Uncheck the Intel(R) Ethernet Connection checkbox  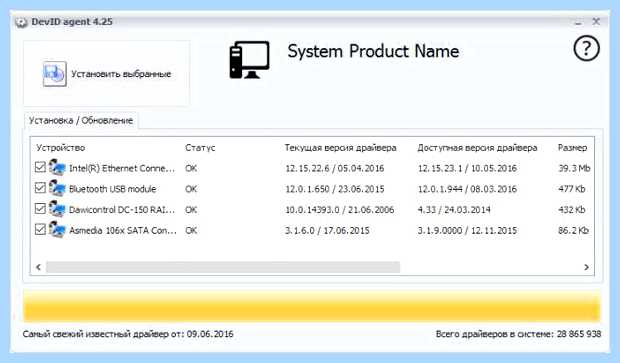coord(40,167)
